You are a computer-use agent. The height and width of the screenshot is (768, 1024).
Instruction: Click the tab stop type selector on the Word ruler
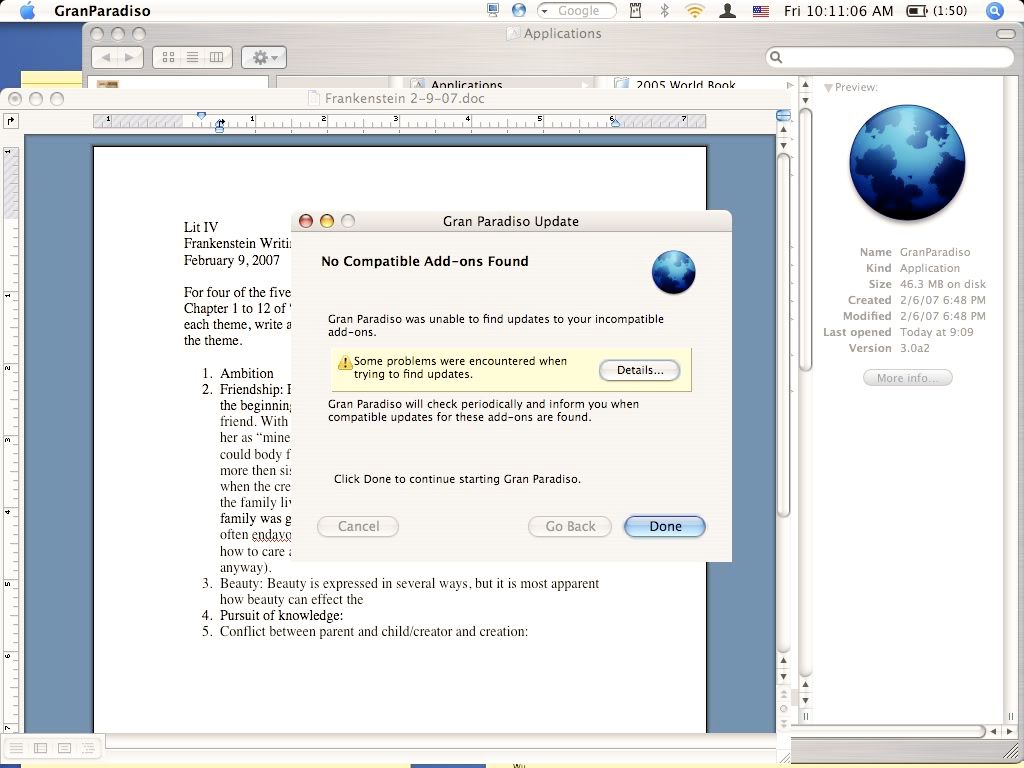point(10,121)
